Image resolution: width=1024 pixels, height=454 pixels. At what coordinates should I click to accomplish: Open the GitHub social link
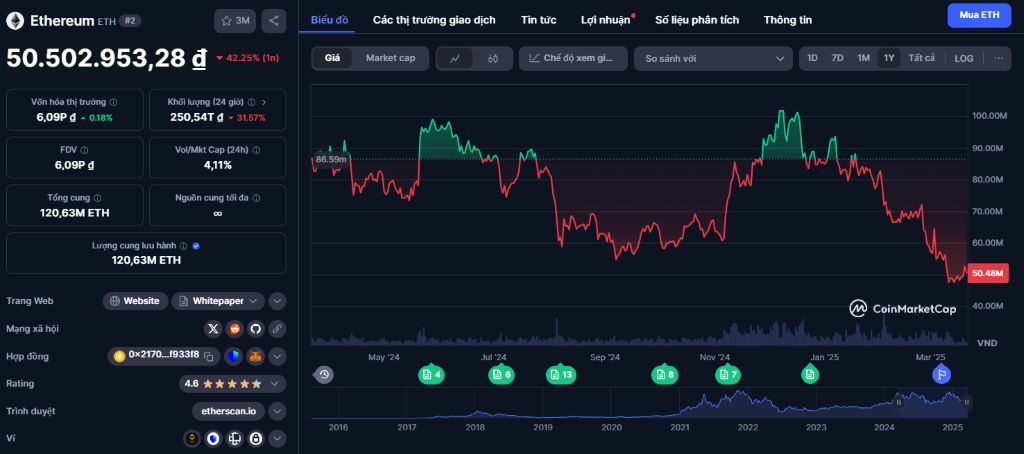click(x=255, y=329)
